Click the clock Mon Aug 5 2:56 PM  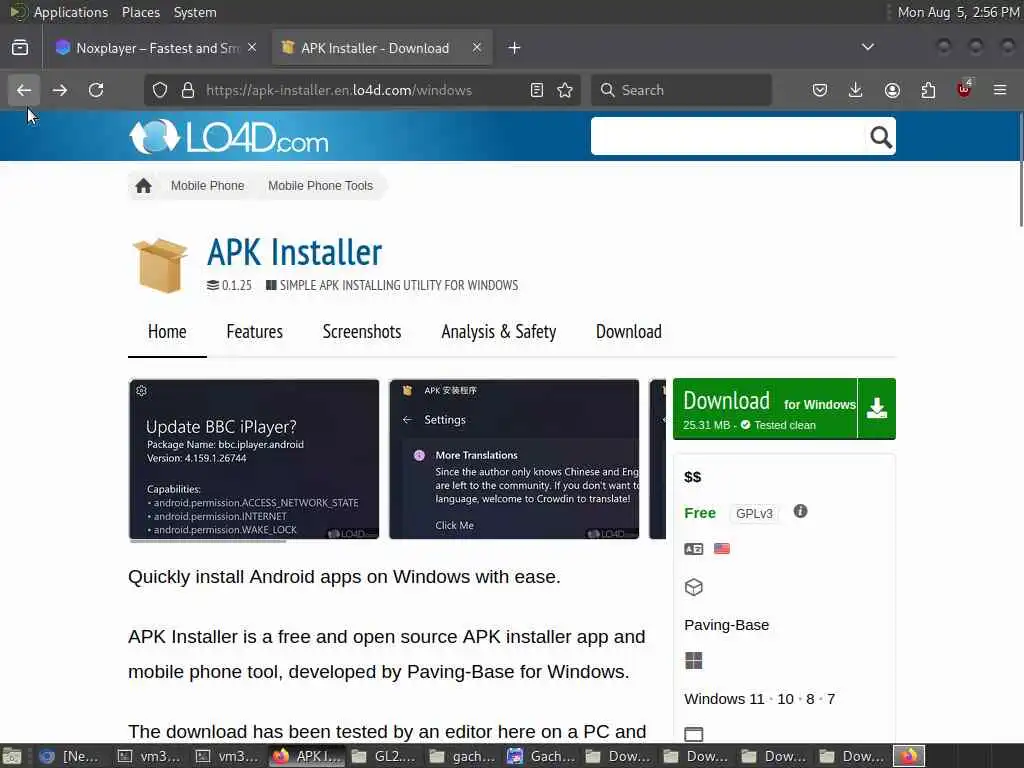(x=958, y=12)
